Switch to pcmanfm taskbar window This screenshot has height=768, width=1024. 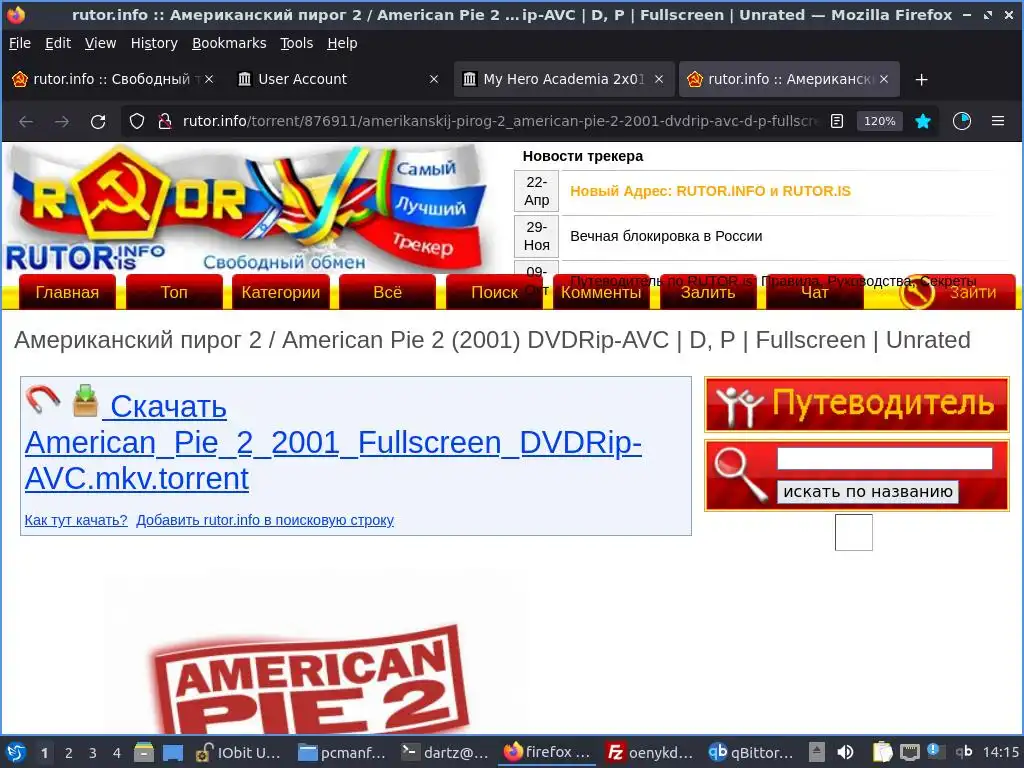point(342,752)
